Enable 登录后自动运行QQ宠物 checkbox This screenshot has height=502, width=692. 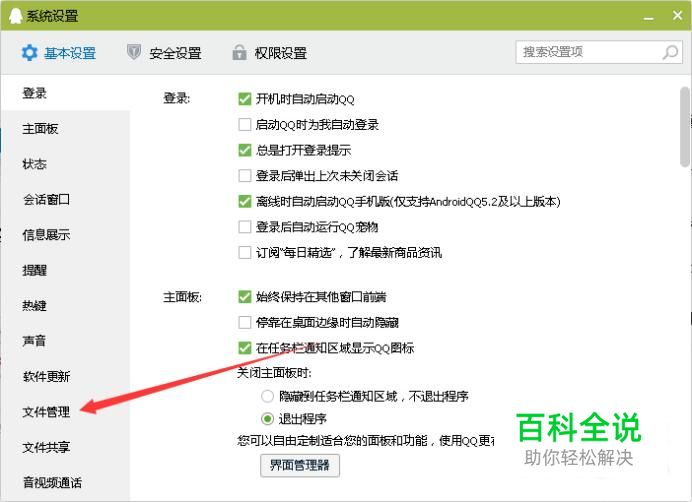click(244, 227)
